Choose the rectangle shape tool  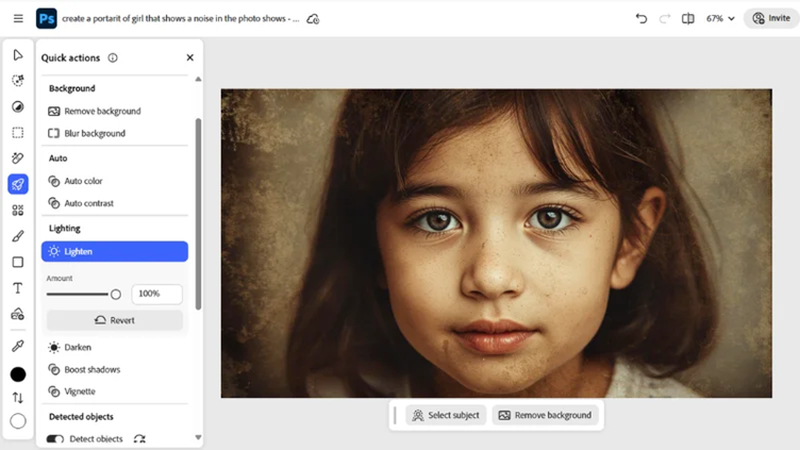point(18,262)
